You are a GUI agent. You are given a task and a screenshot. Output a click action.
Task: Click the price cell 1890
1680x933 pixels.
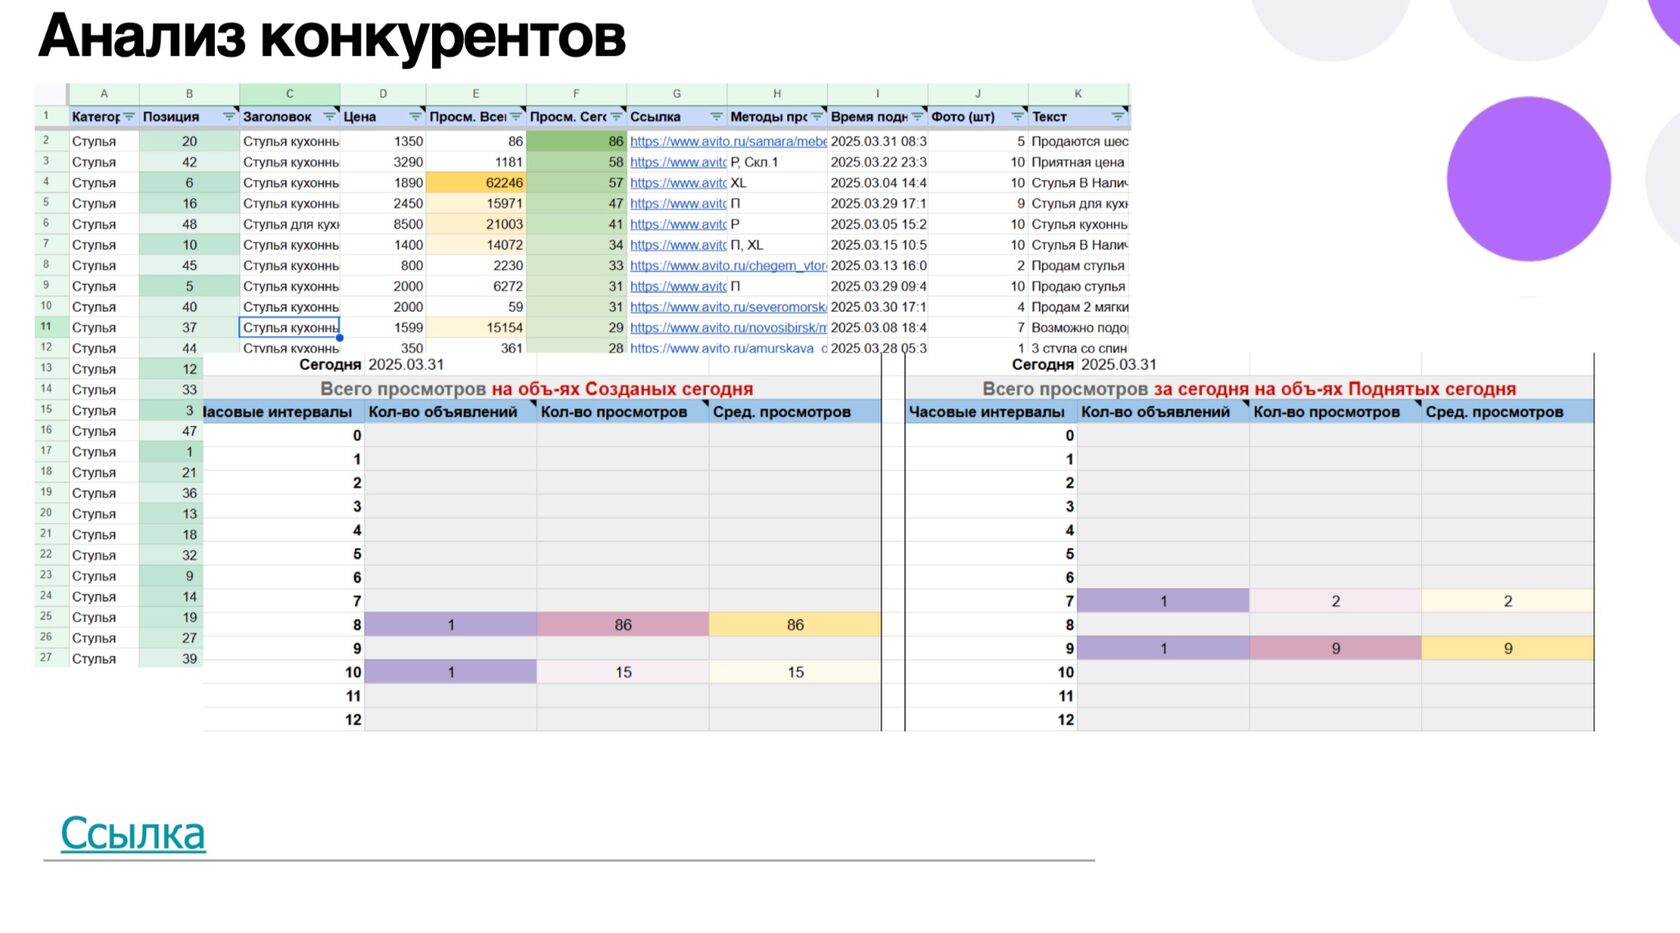383,183
